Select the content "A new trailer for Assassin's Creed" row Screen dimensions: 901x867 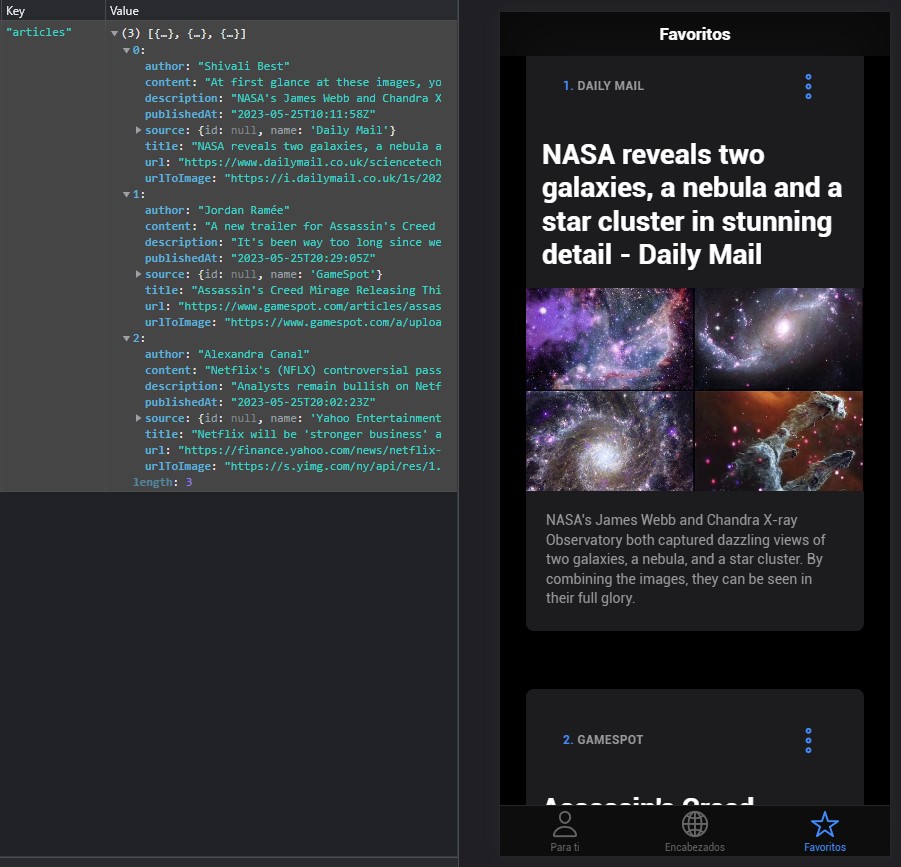click(x=290, y=226)
